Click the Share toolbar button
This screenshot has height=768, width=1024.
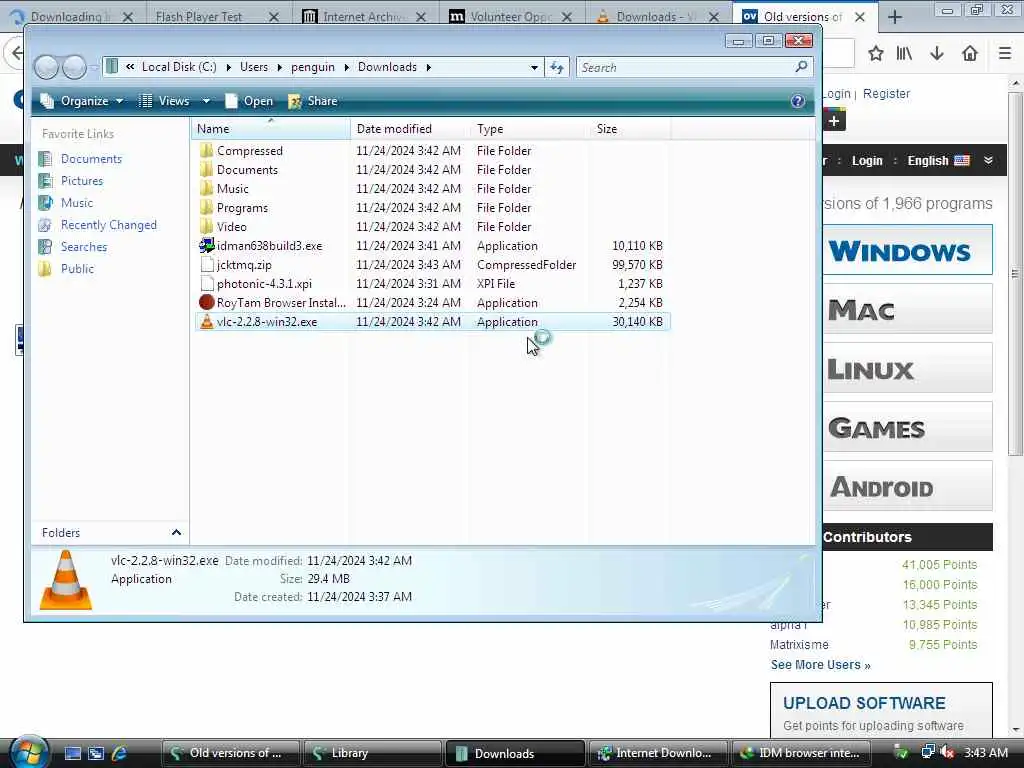click(x=313, y=101)
